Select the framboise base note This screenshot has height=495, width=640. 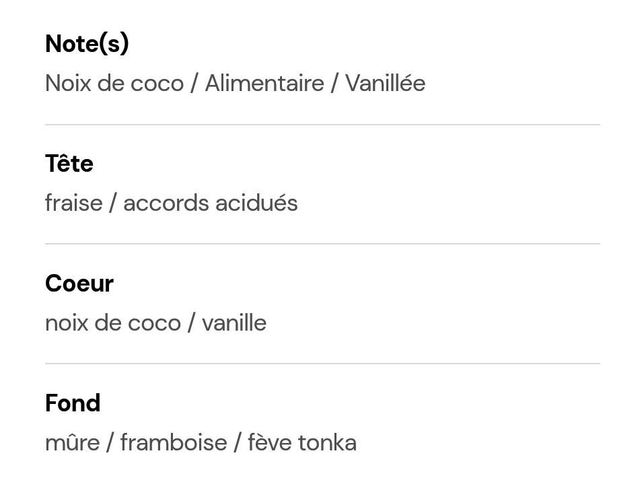click(x=173, y=443)
